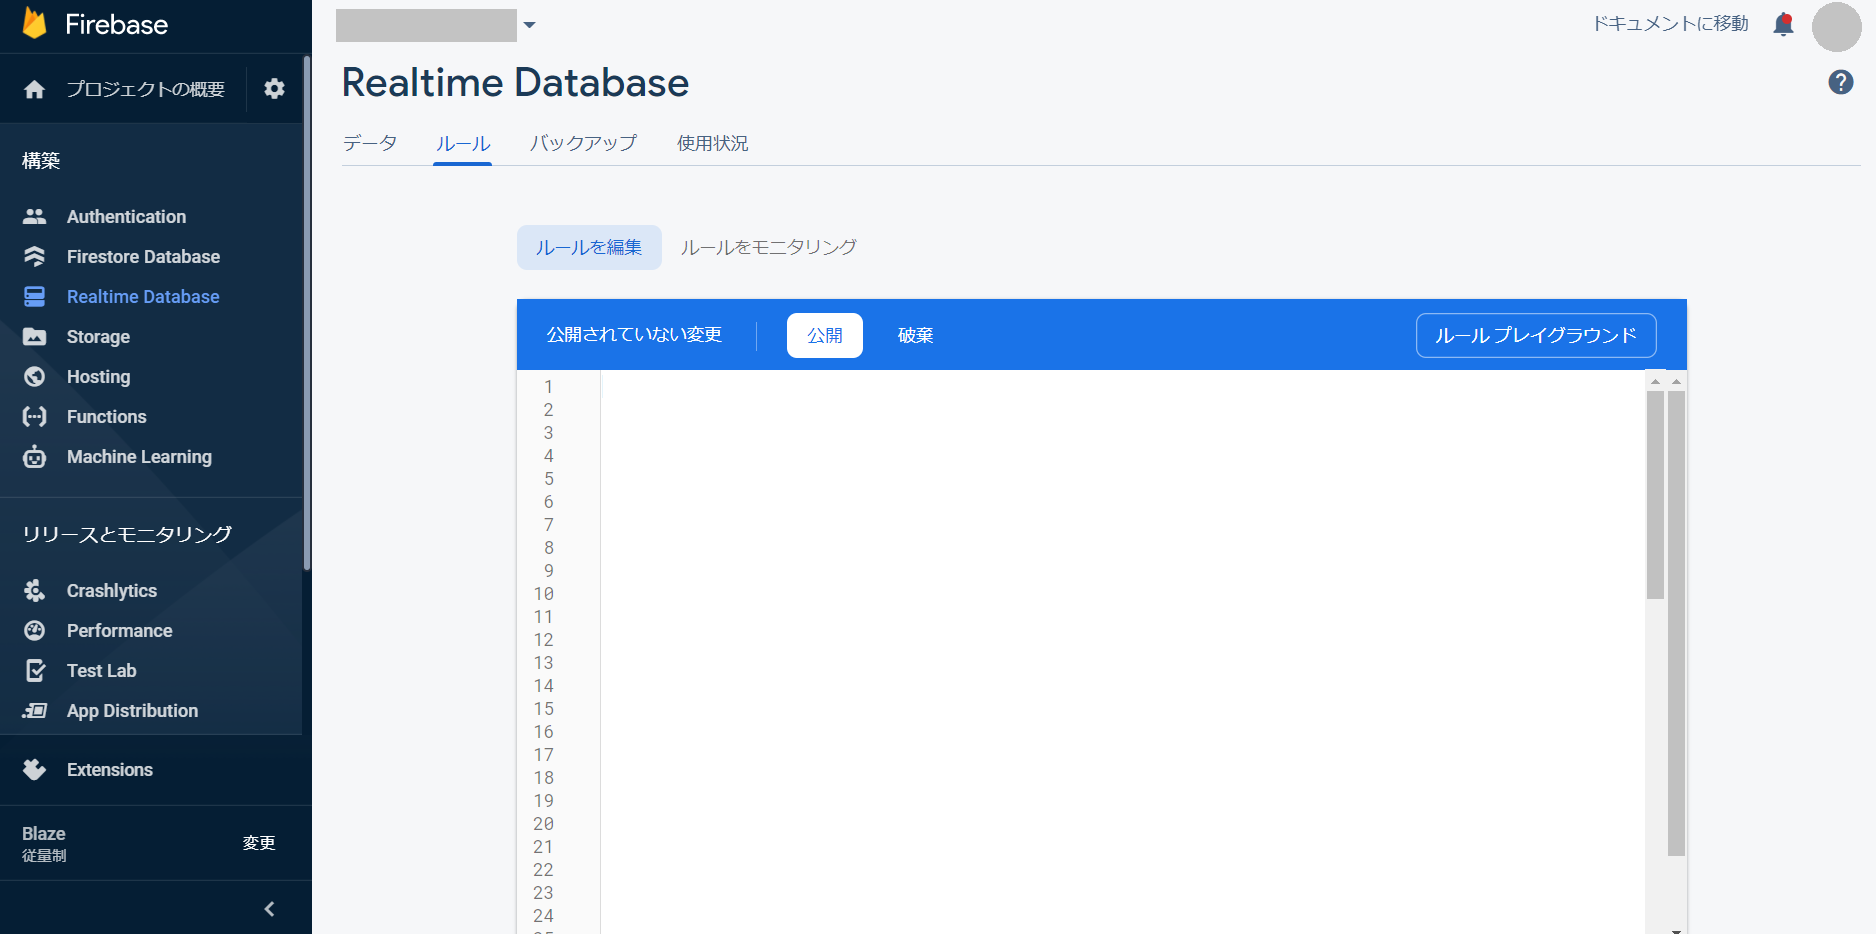The width and height of the screenshot is (1876, 934).
Task: Click line number 10 in the editor gutter
Action: [543, 593]
